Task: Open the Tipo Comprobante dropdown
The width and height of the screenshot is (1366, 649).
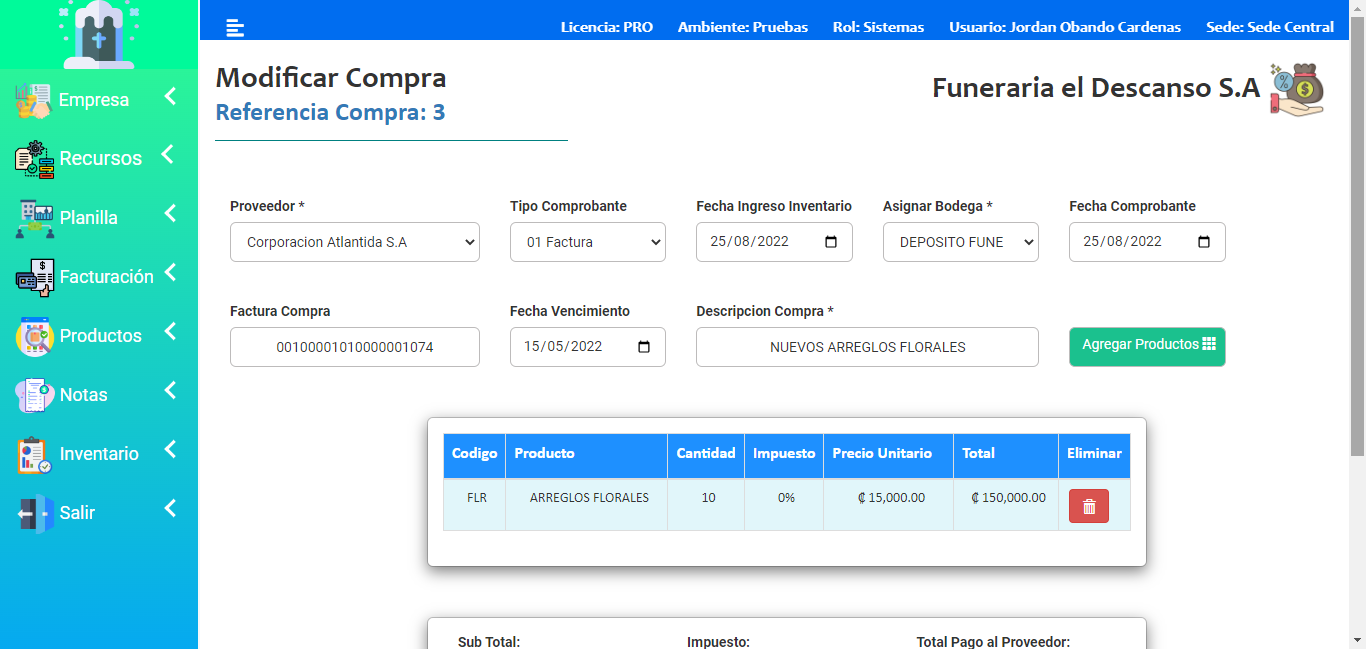Action: point(587,242)
